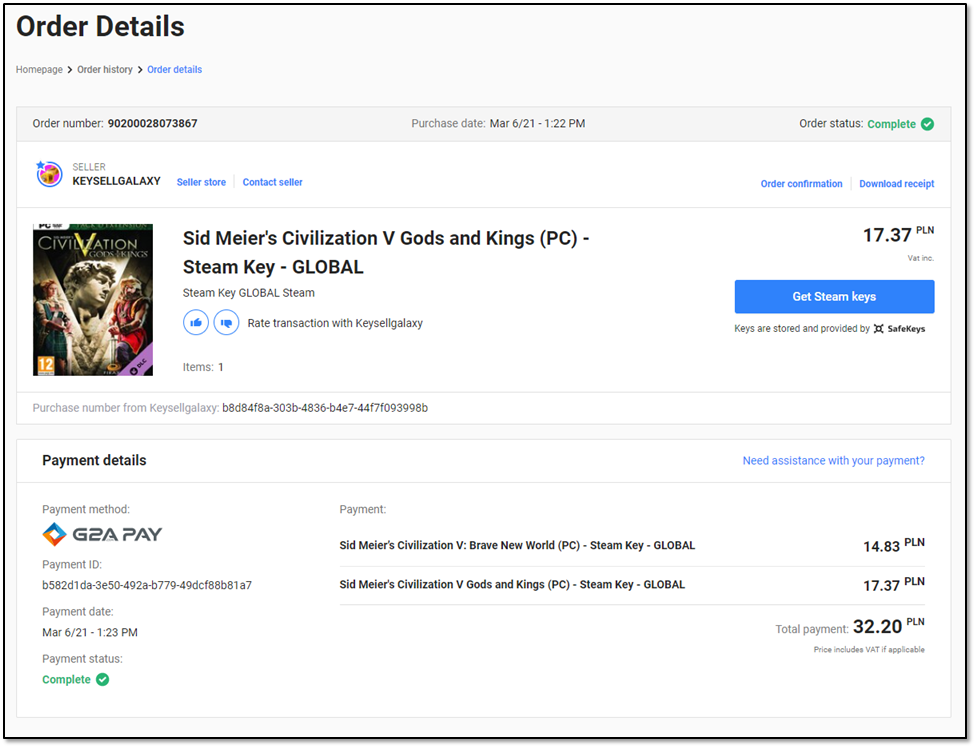This screenshot has height=748, width=976.
Task: Open the Seller store page
Action: coord(201,182)
